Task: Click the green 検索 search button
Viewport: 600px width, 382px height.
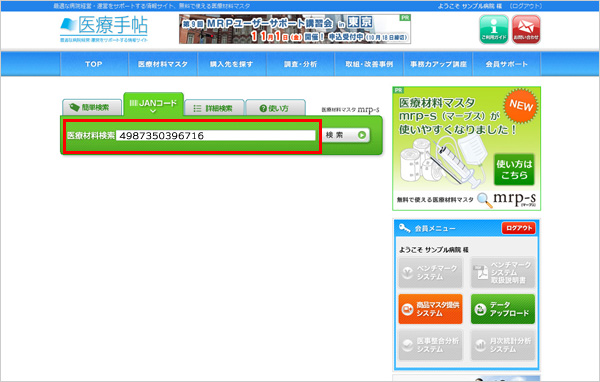Action: pos(346,135)
